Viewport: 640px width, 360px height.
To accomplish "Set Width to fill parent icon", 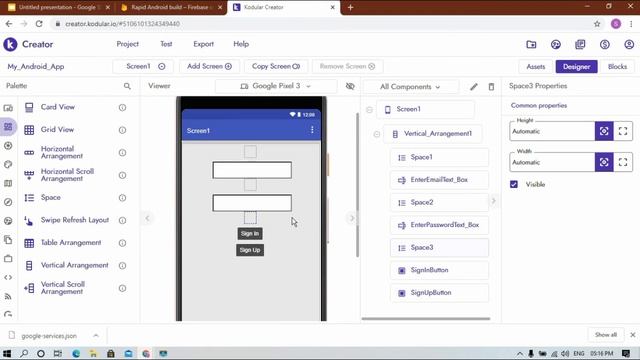I will (623, 162).
